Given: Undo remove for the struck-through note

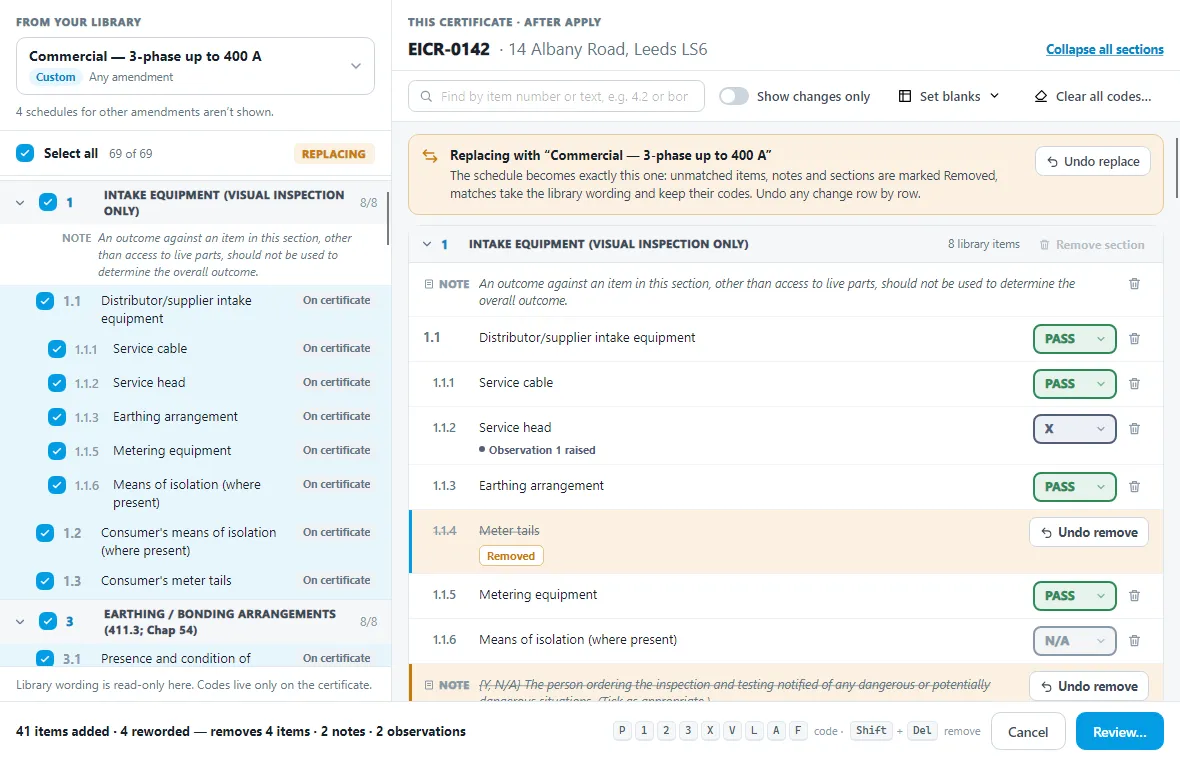Looking at the screenshot, I should coord(1089,686).
